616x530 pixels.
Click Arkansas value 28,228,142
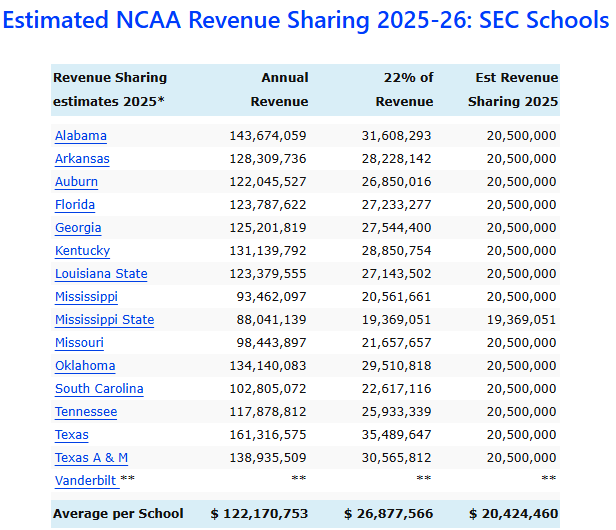coord(396,159)
